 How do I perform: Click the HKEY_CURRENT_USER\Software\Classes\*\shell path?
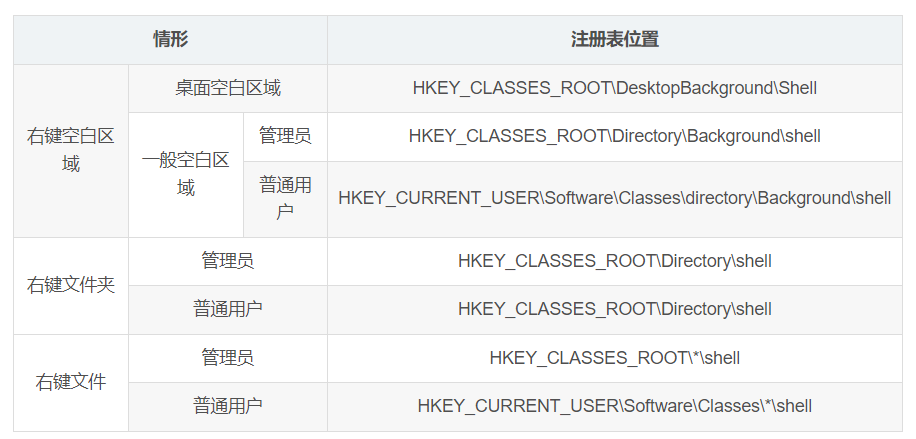tap(614, 406)
